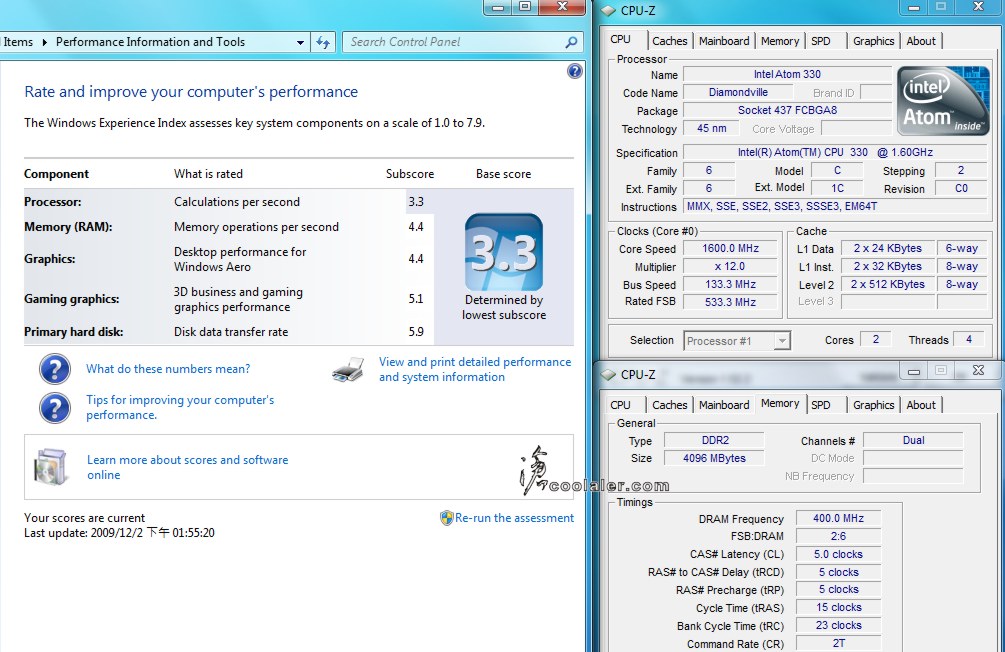
Task: Expand the breadcrumb arrow before Performance Information and Tools
Action: click(44, 42)
